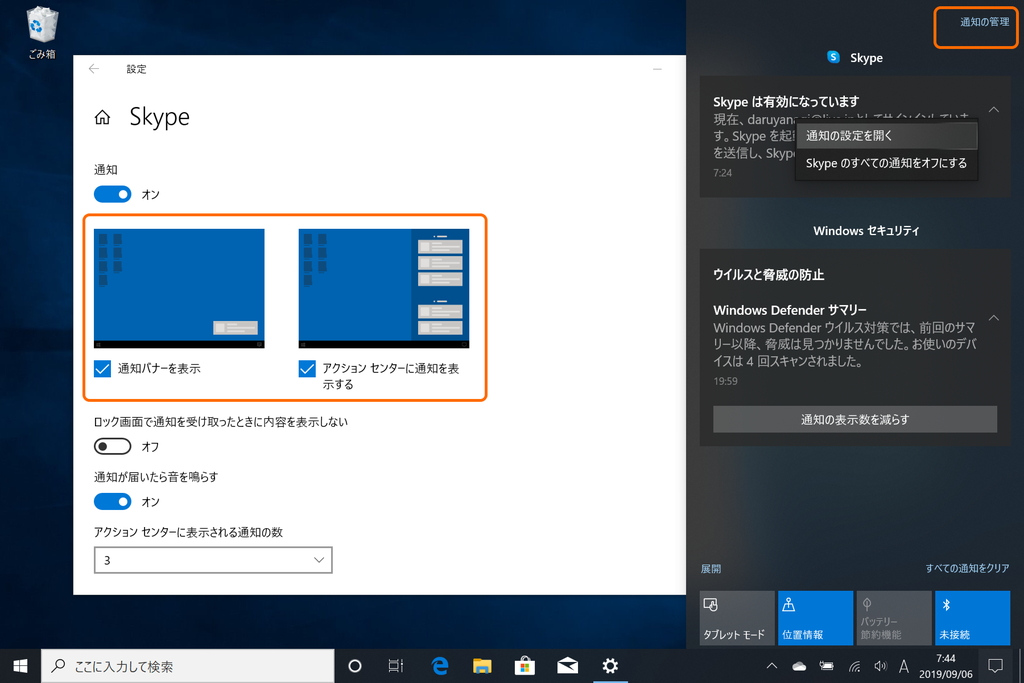Click the taskbar search input field
This screenshot has height=683, width=1024.
(180, 666)
